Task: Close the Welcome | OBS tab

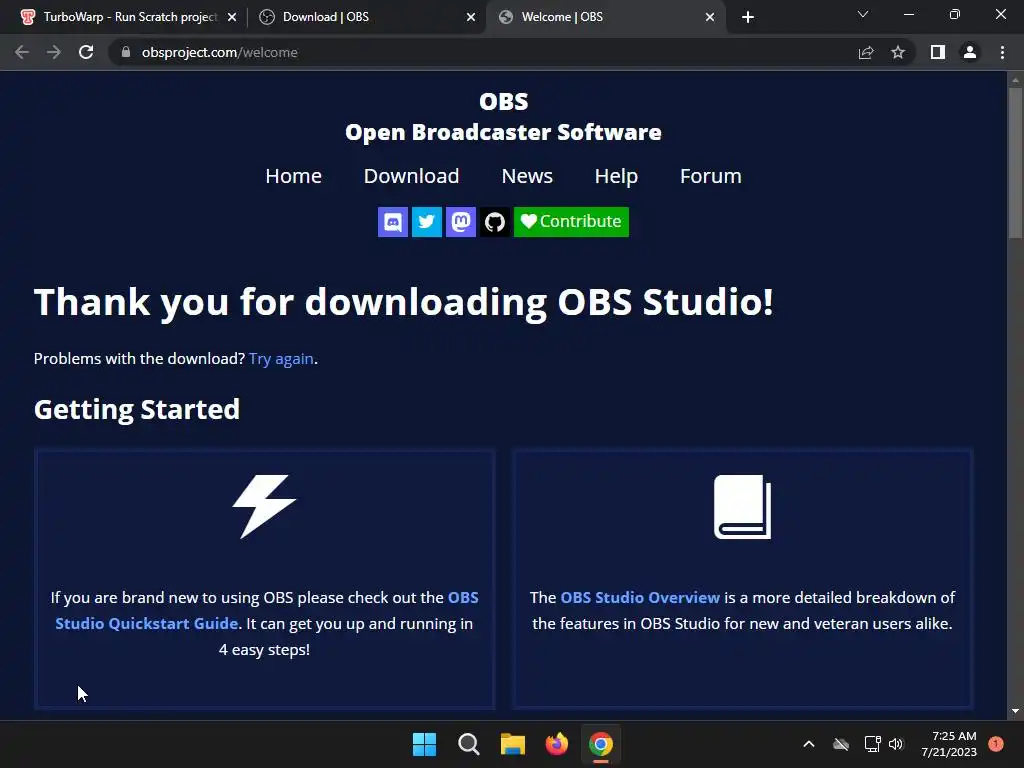Action: pyautogui.click(x=710, y=17)
